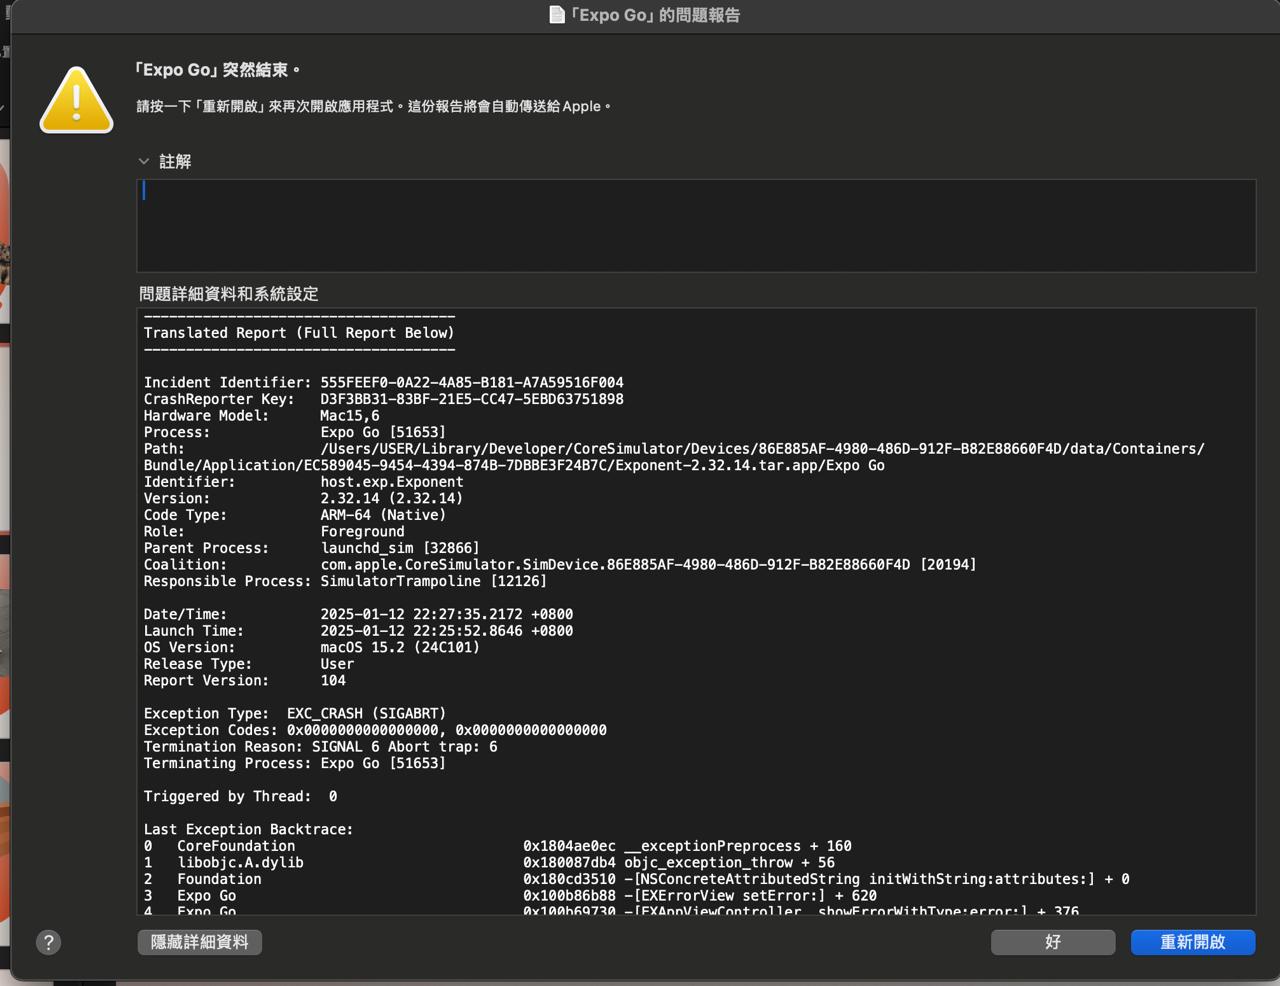Click the Last Exception Backtrace heading

point(248,829)
